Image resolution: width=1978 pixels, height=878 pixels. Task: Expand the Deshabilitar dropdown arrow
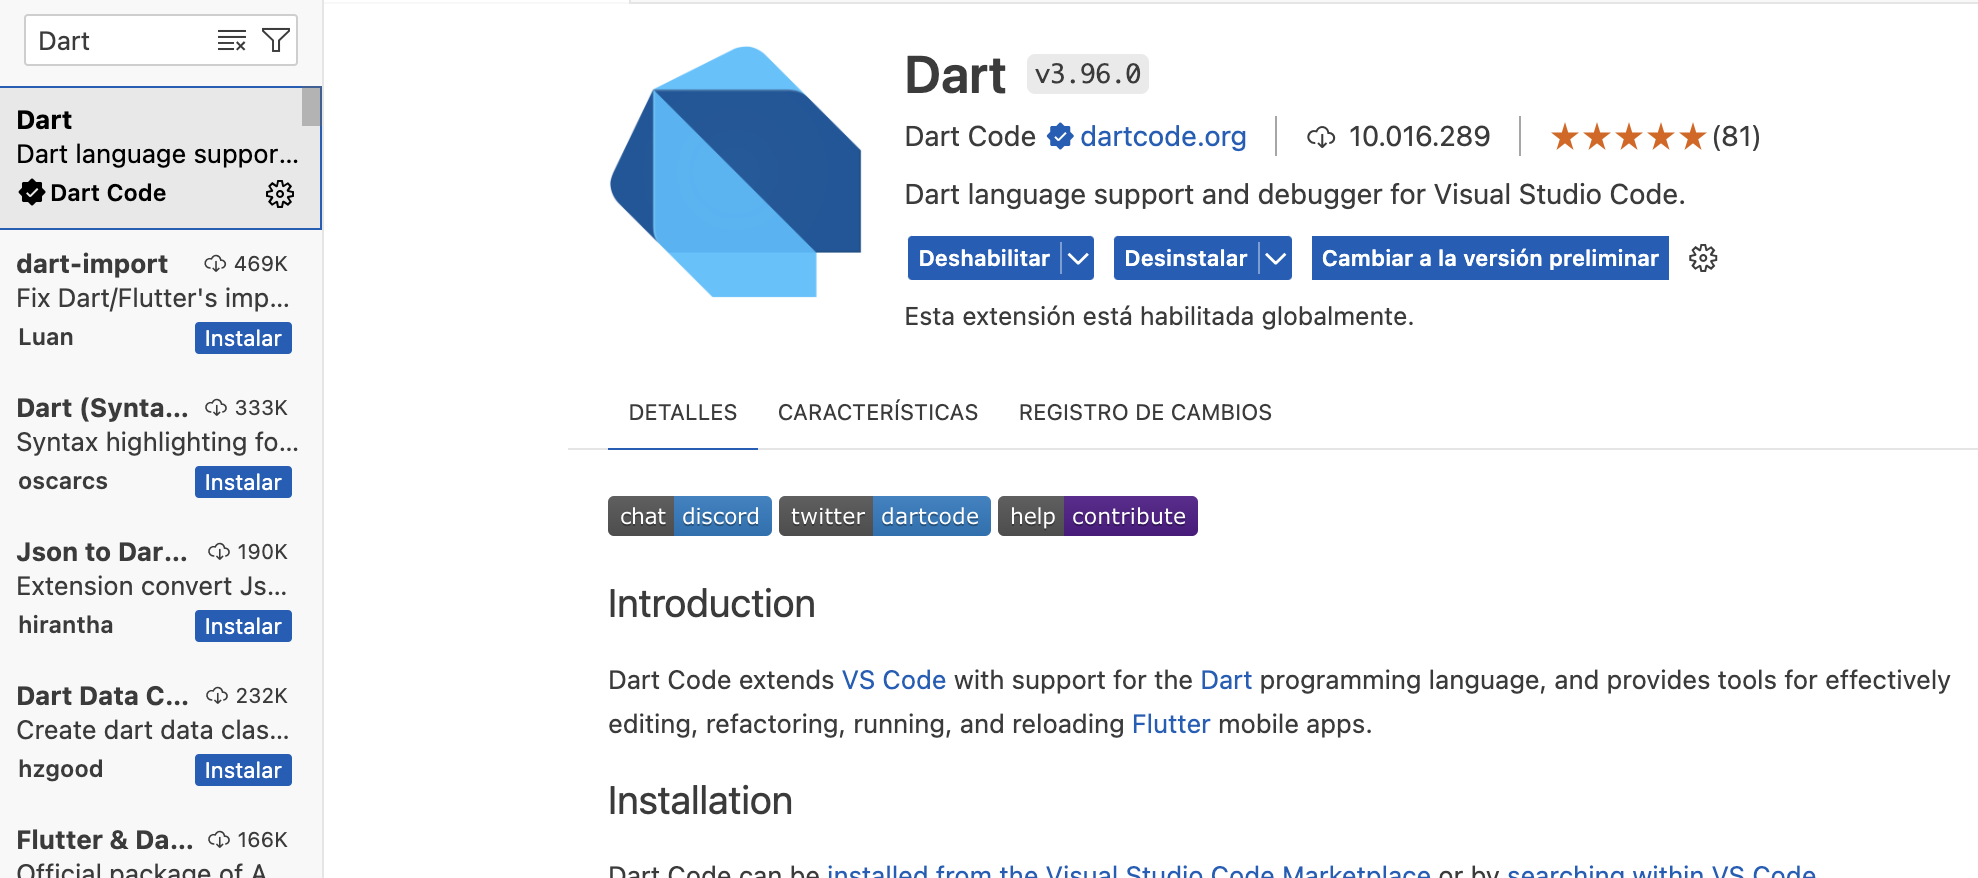pyautogui.click(x=1078, y=258)
